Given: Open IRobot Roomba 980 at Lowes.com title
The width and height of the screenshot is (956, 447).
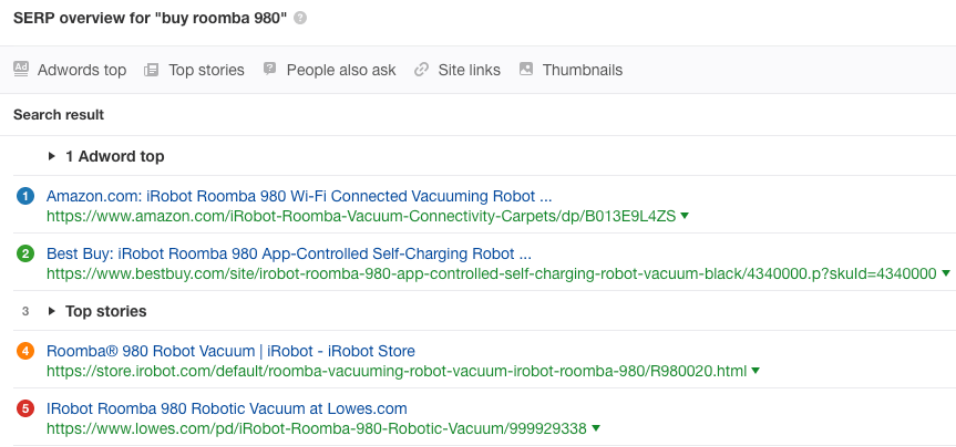Looking at the screenshot, I should [x=227, y=409].
